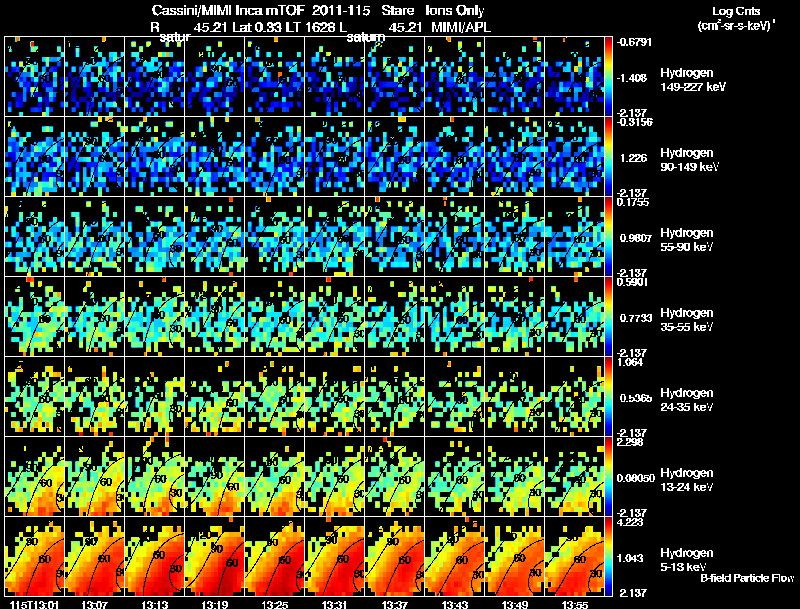Select the '13:37' time label
Viewport: 800px width, 609px height.
(394, 604)
